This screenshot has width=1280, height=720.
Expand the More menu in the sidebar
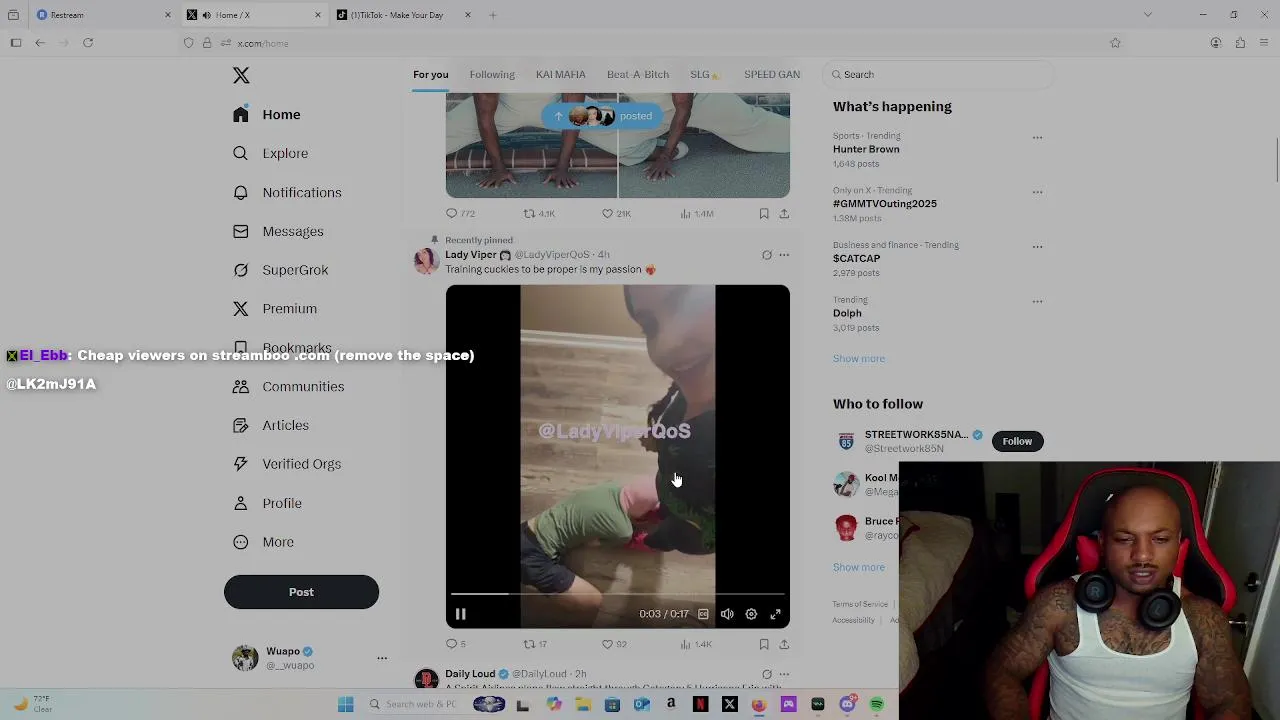tap(264, 542)
